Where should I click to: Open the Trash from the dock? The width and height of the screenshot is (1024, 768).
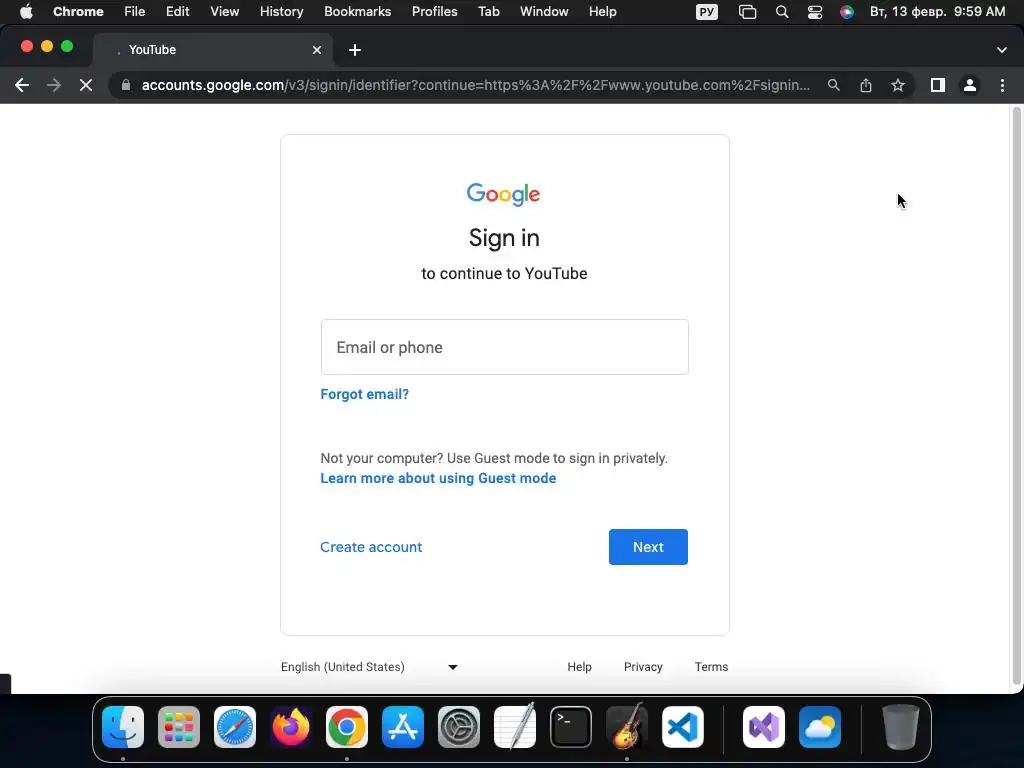pyautogui.click(x=901, y=727)
